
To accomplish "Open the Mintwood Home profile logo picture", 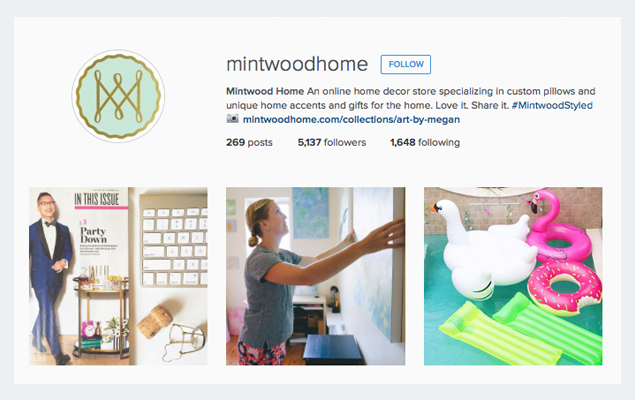I will pyautogui.click(x=118, y=96).
